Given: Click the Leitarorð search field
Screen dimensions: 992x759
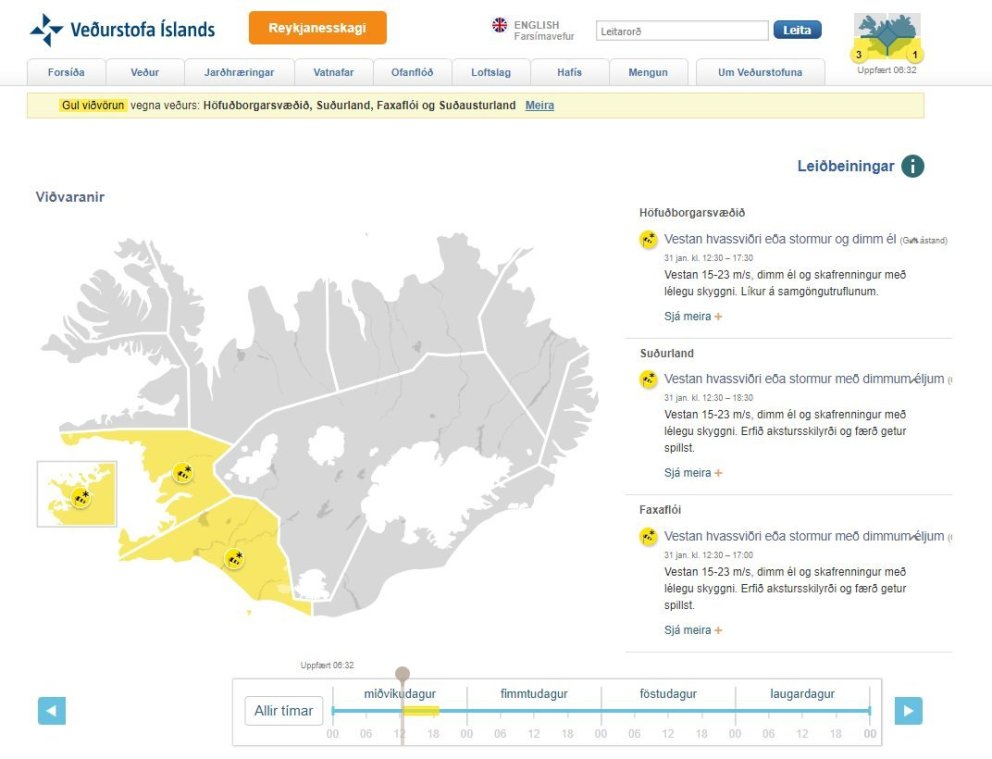Looking at the screenshot, I should click(682, 31).
